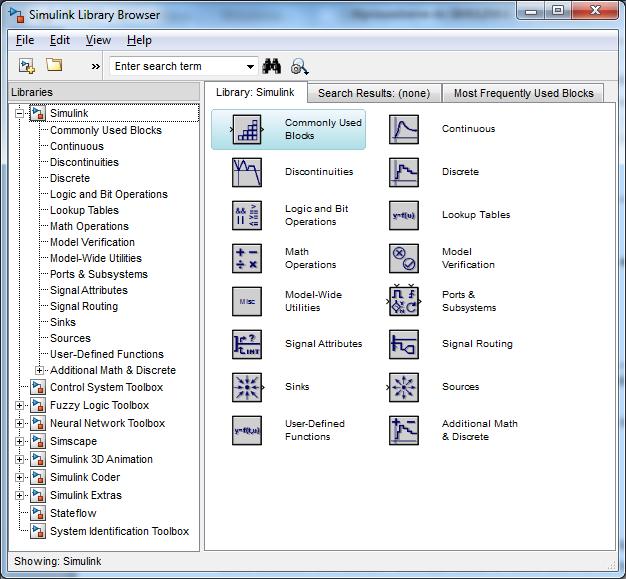The width and height of the screenshot is (626, 579).
Task: Click the Simscape library icon
Action: [x=38, y=442]
